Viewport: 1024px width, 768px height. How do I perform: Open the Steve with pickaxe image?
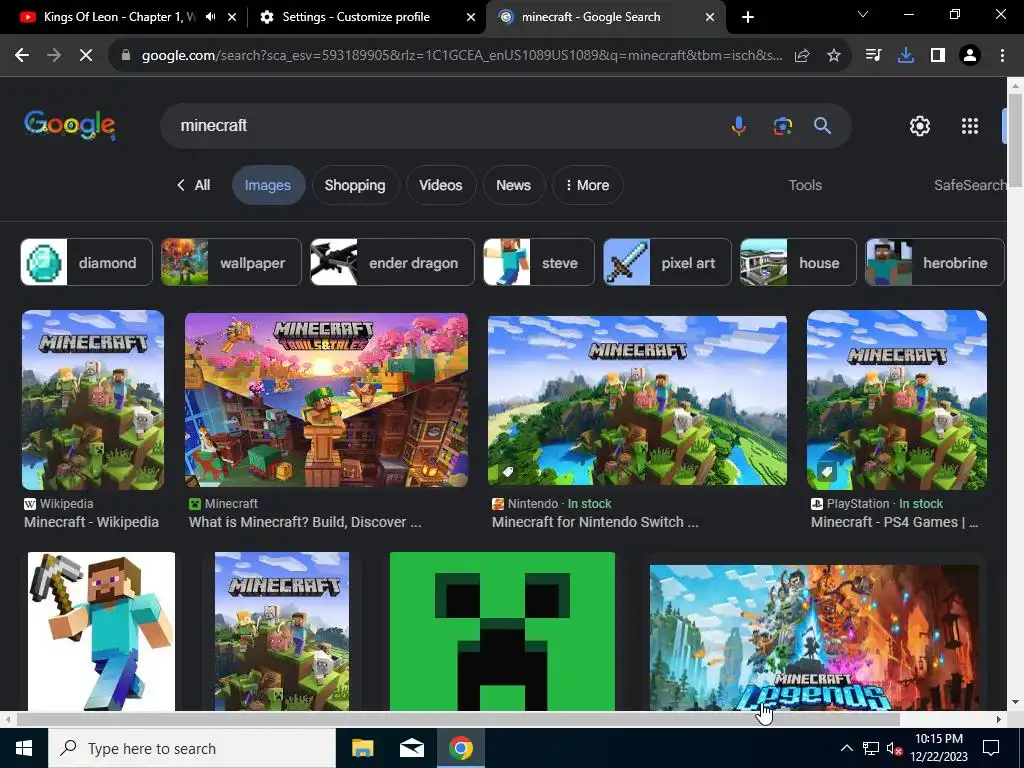[x=101, y=631]
